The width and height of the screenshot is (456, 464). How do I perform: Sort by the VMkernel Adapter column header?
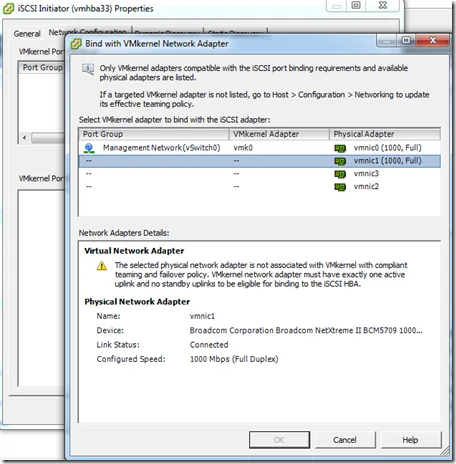279,134
